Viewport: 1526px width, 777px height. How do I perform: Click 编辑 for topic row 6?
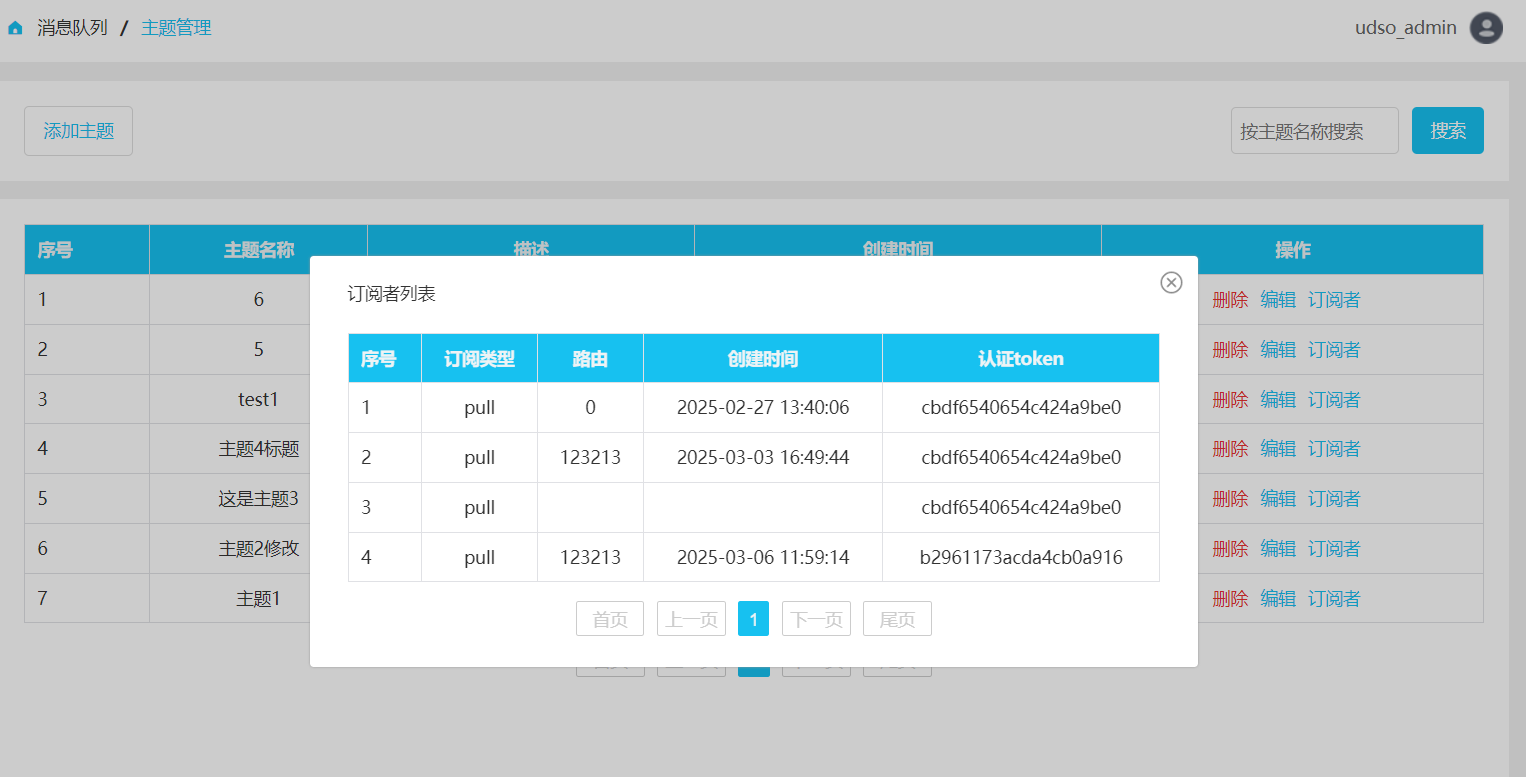tap(1278, 548)
